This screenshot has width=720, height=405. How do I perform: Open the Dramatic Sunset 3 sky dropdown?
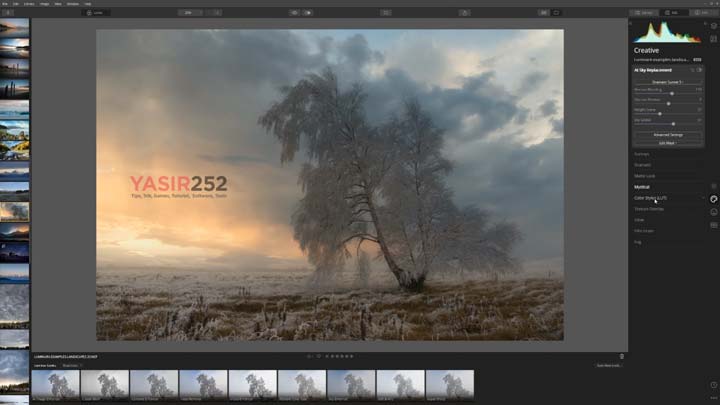coord(668,82)
